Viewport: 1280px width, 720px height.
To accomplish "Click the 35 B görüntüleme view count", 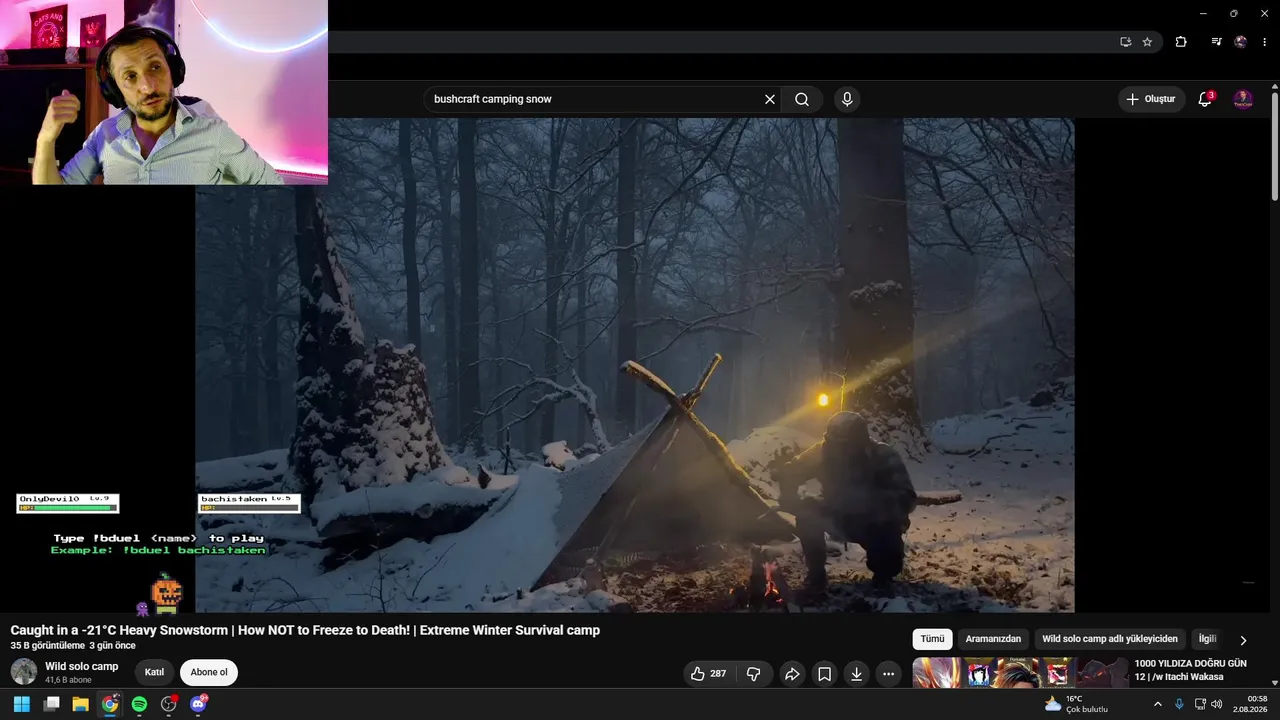I will click(x=48, y=646).
